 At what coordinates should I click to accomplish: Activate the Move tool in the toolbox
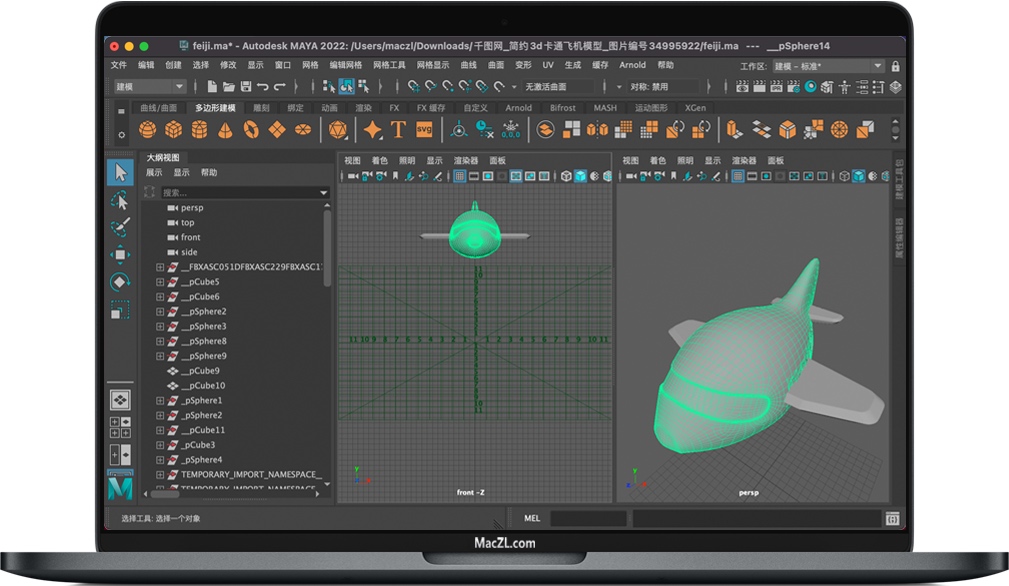click(x=120, y=255)
